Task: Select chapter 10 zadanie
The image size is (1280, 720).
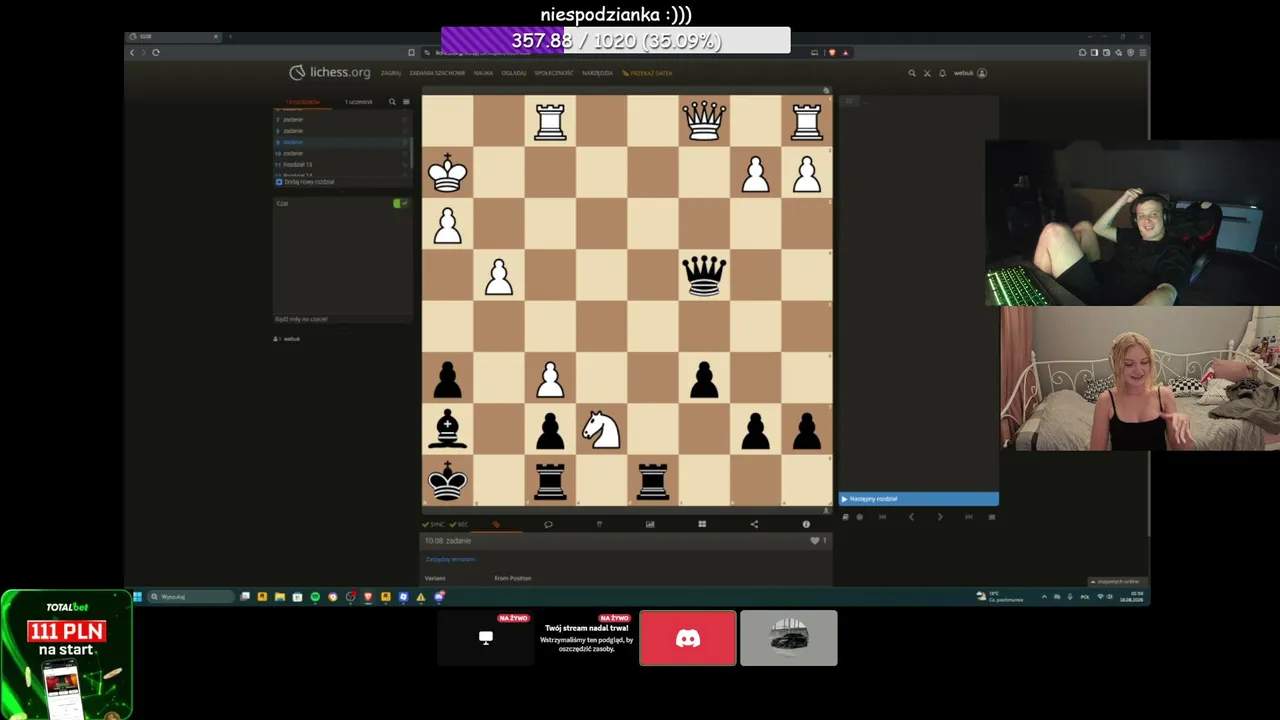Action: pyautogui.click(x=340, y=153)
